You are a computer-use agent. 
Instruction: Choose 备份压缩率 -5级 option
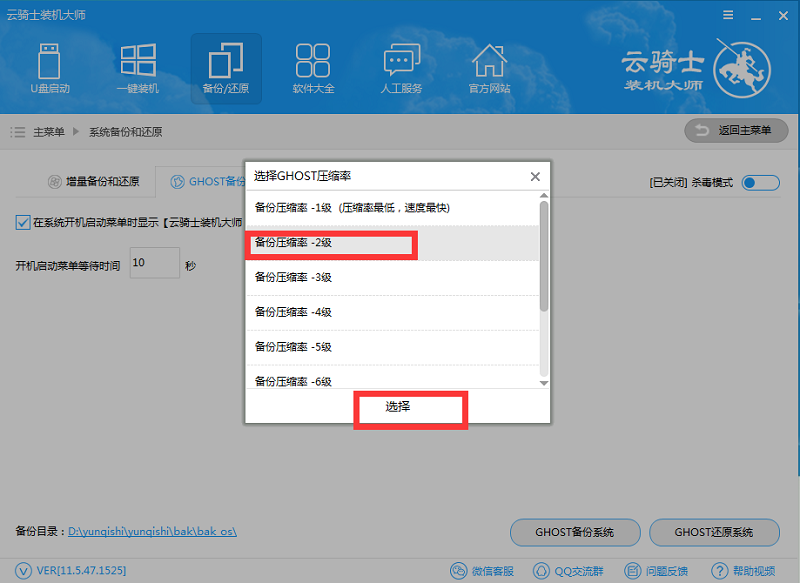pos(393,347)
